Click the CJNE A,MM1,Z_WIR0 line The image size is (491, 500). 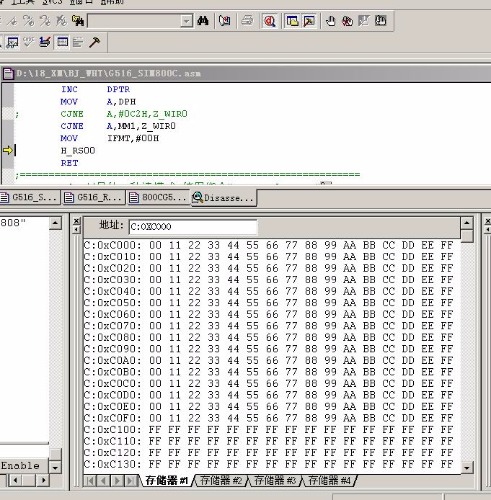(x=118, y=126)
